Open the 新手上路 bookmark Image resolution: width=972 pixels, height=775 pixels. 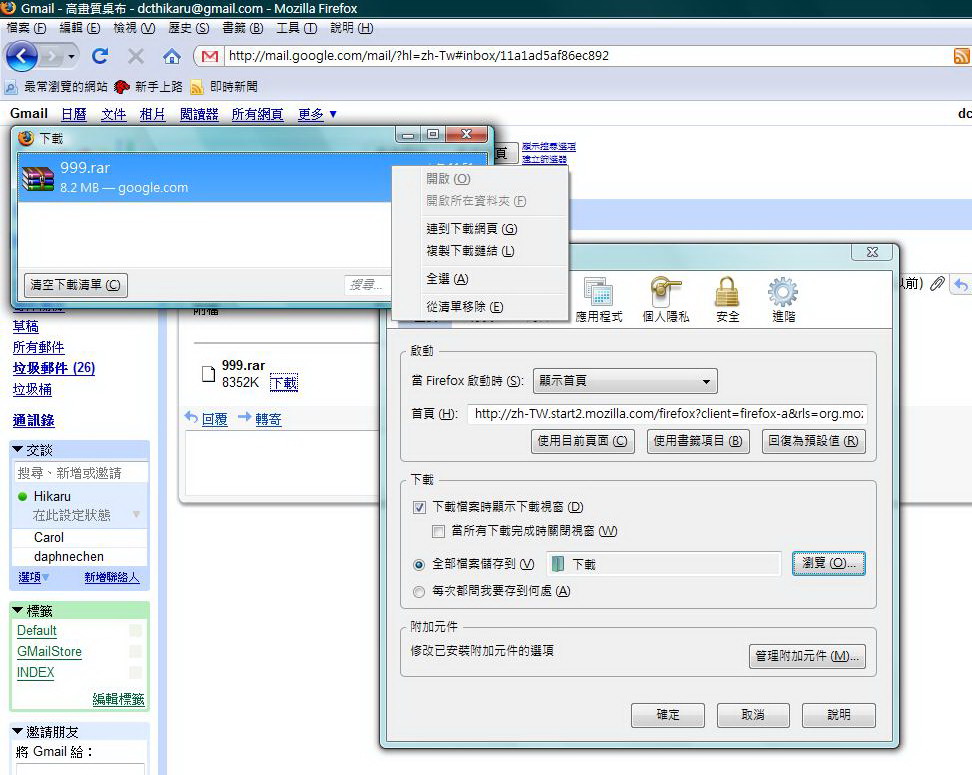click(149, 87)
